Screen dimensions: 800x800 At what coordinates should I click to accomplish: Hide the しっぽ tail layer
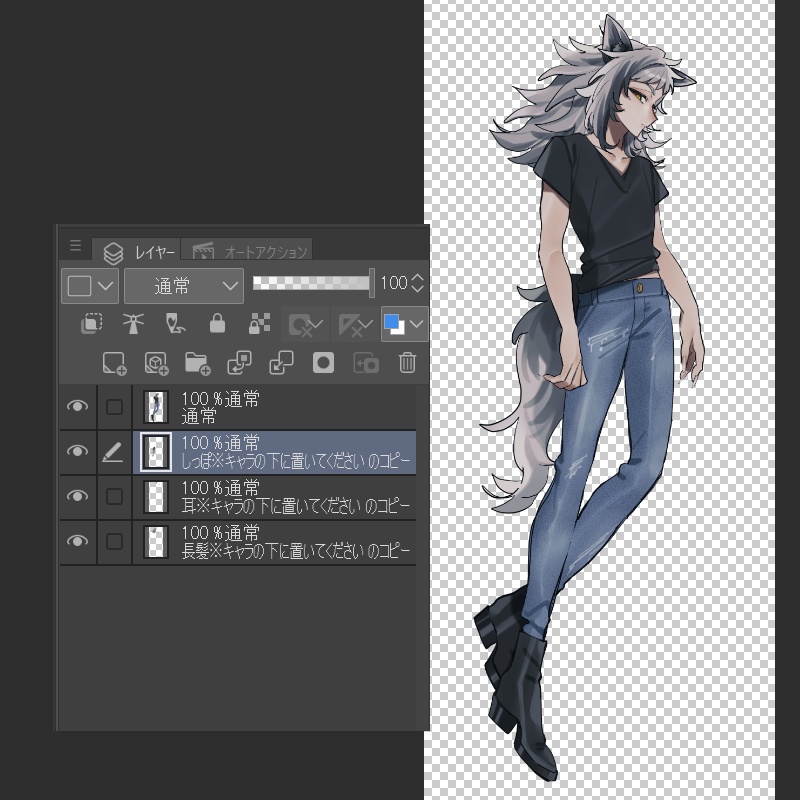tap(78, 451)
